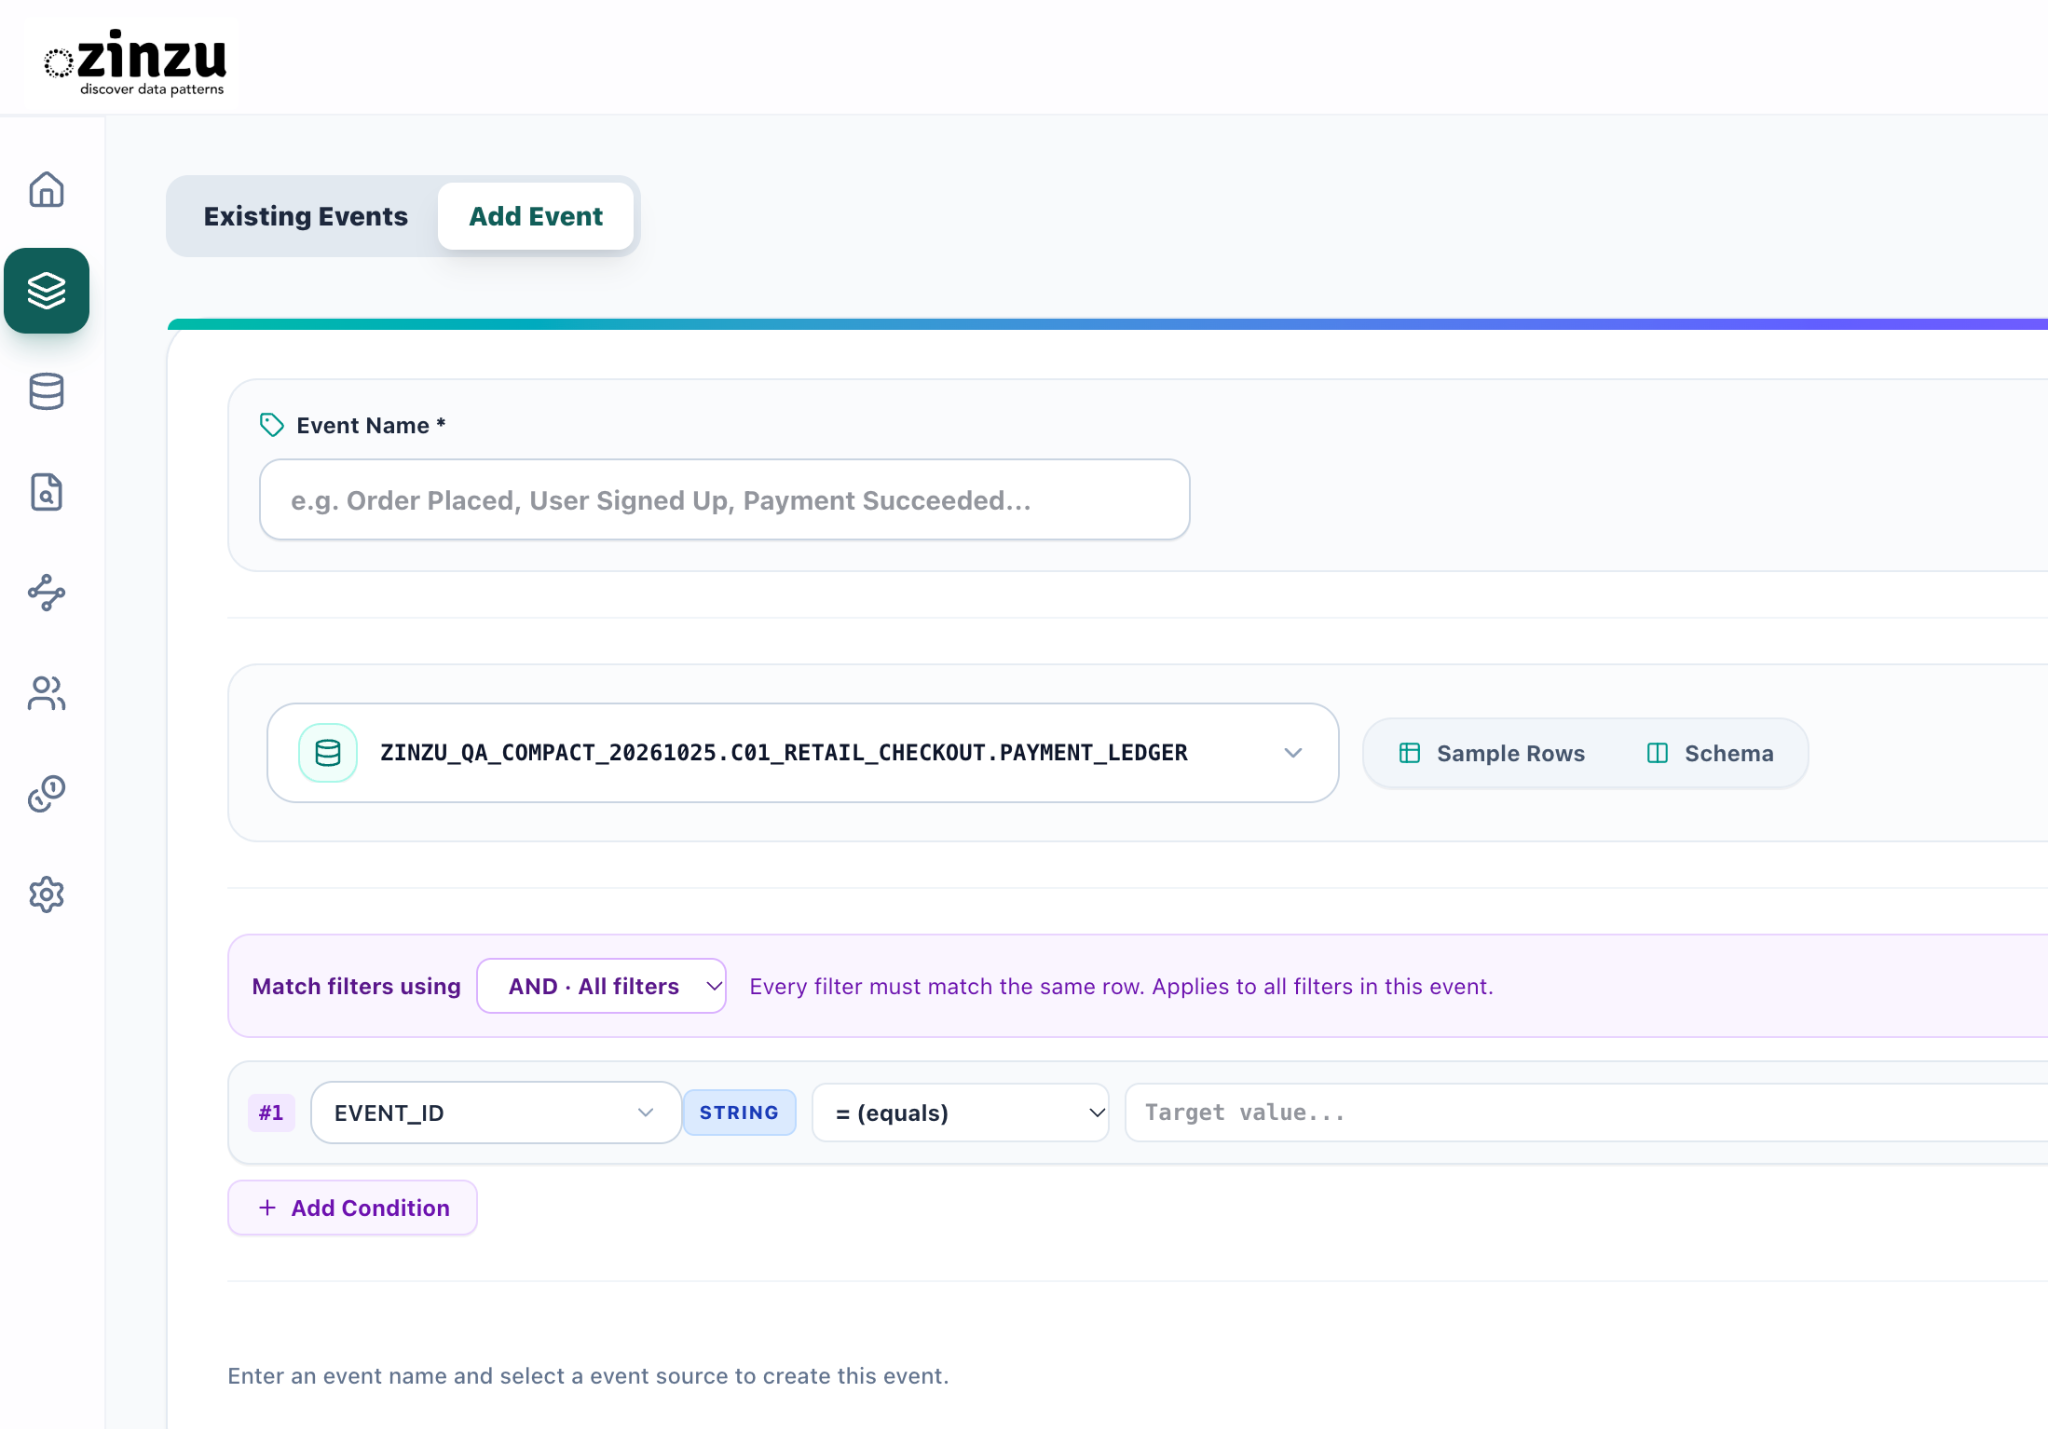The width and height of the screenshot is (2048, 1429).
Task: Switch to the Add Event tab
Action: coord(536,216)
